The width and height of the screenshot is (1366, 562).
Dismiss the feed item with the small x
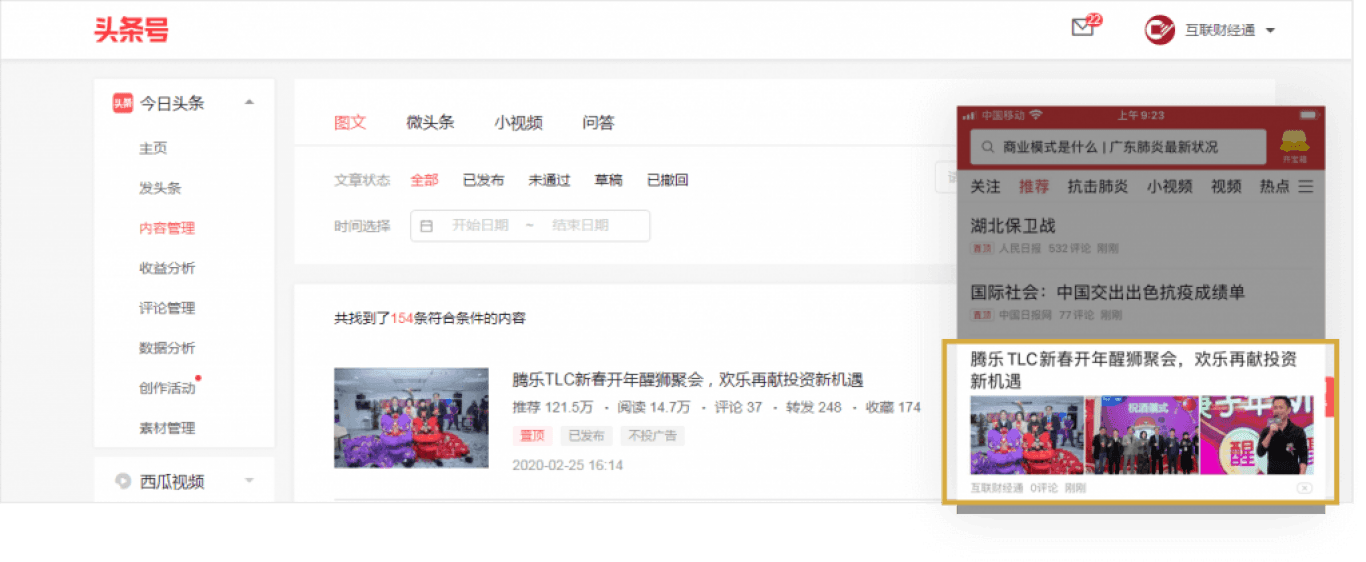(x=1304, y=488)
